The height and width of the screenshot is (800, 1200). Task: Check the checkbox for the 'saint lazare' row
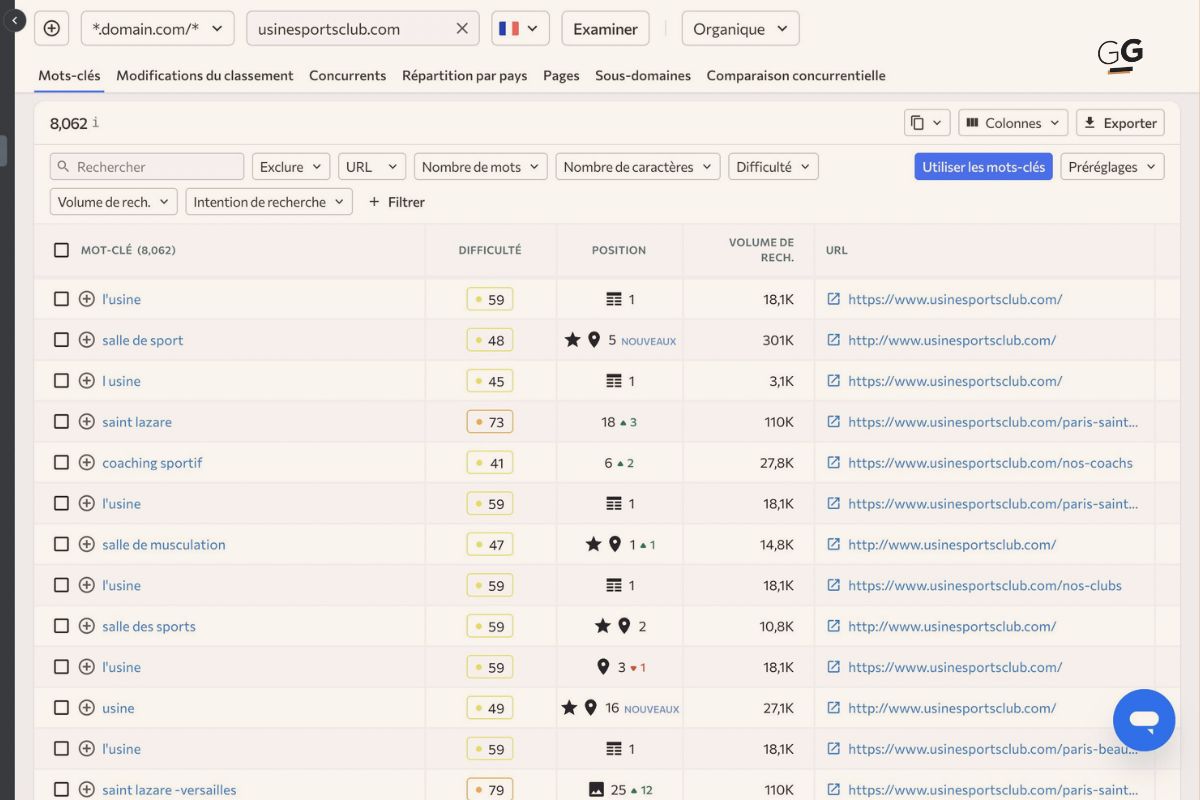point(61,421)
